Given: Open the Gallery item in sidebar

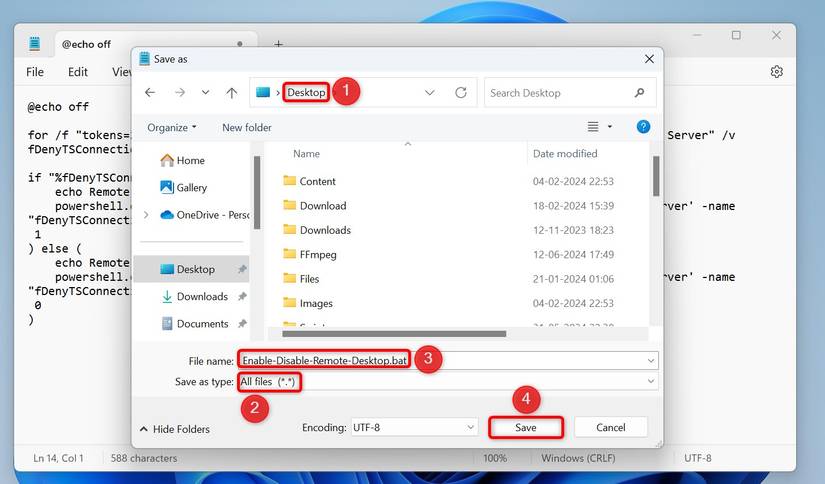Looking at the screenshot, I should [191, 187].
